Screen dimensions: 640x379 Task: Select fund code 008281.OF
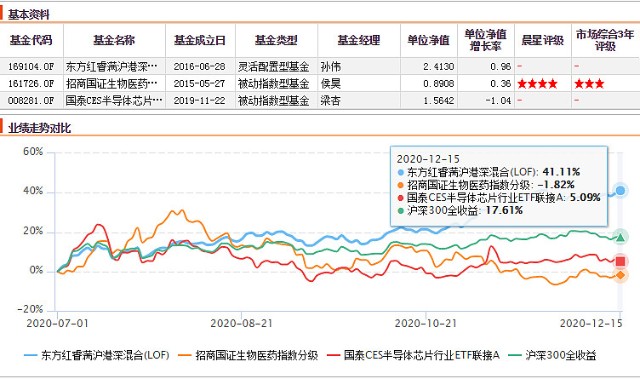click(x=31, y=101)
